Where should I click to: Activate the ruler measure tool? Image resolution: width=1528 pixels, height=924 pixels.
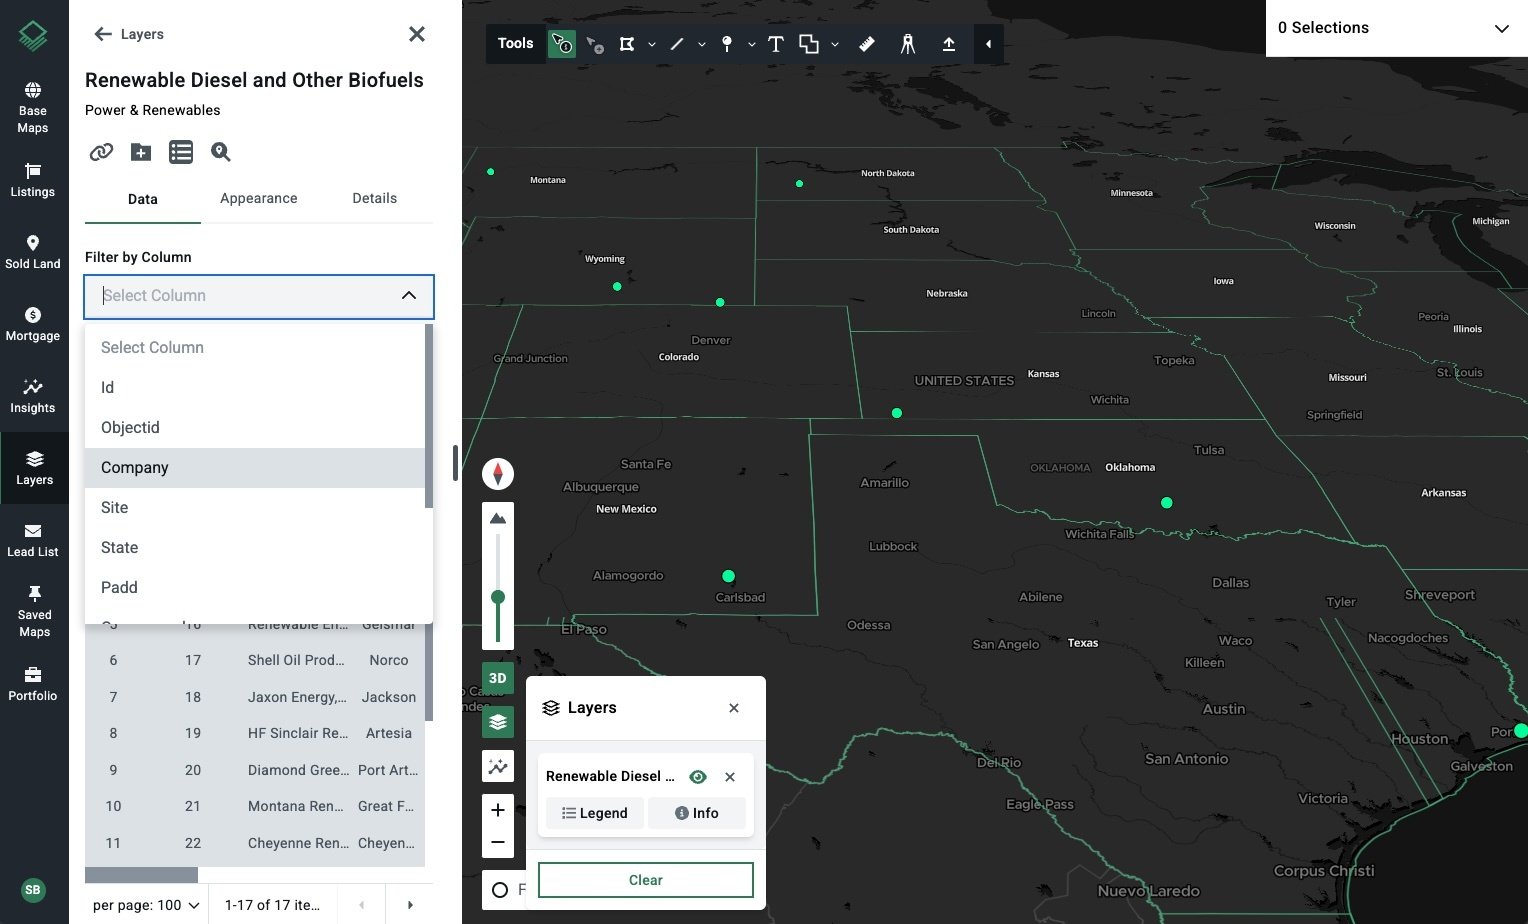[867, 44]
